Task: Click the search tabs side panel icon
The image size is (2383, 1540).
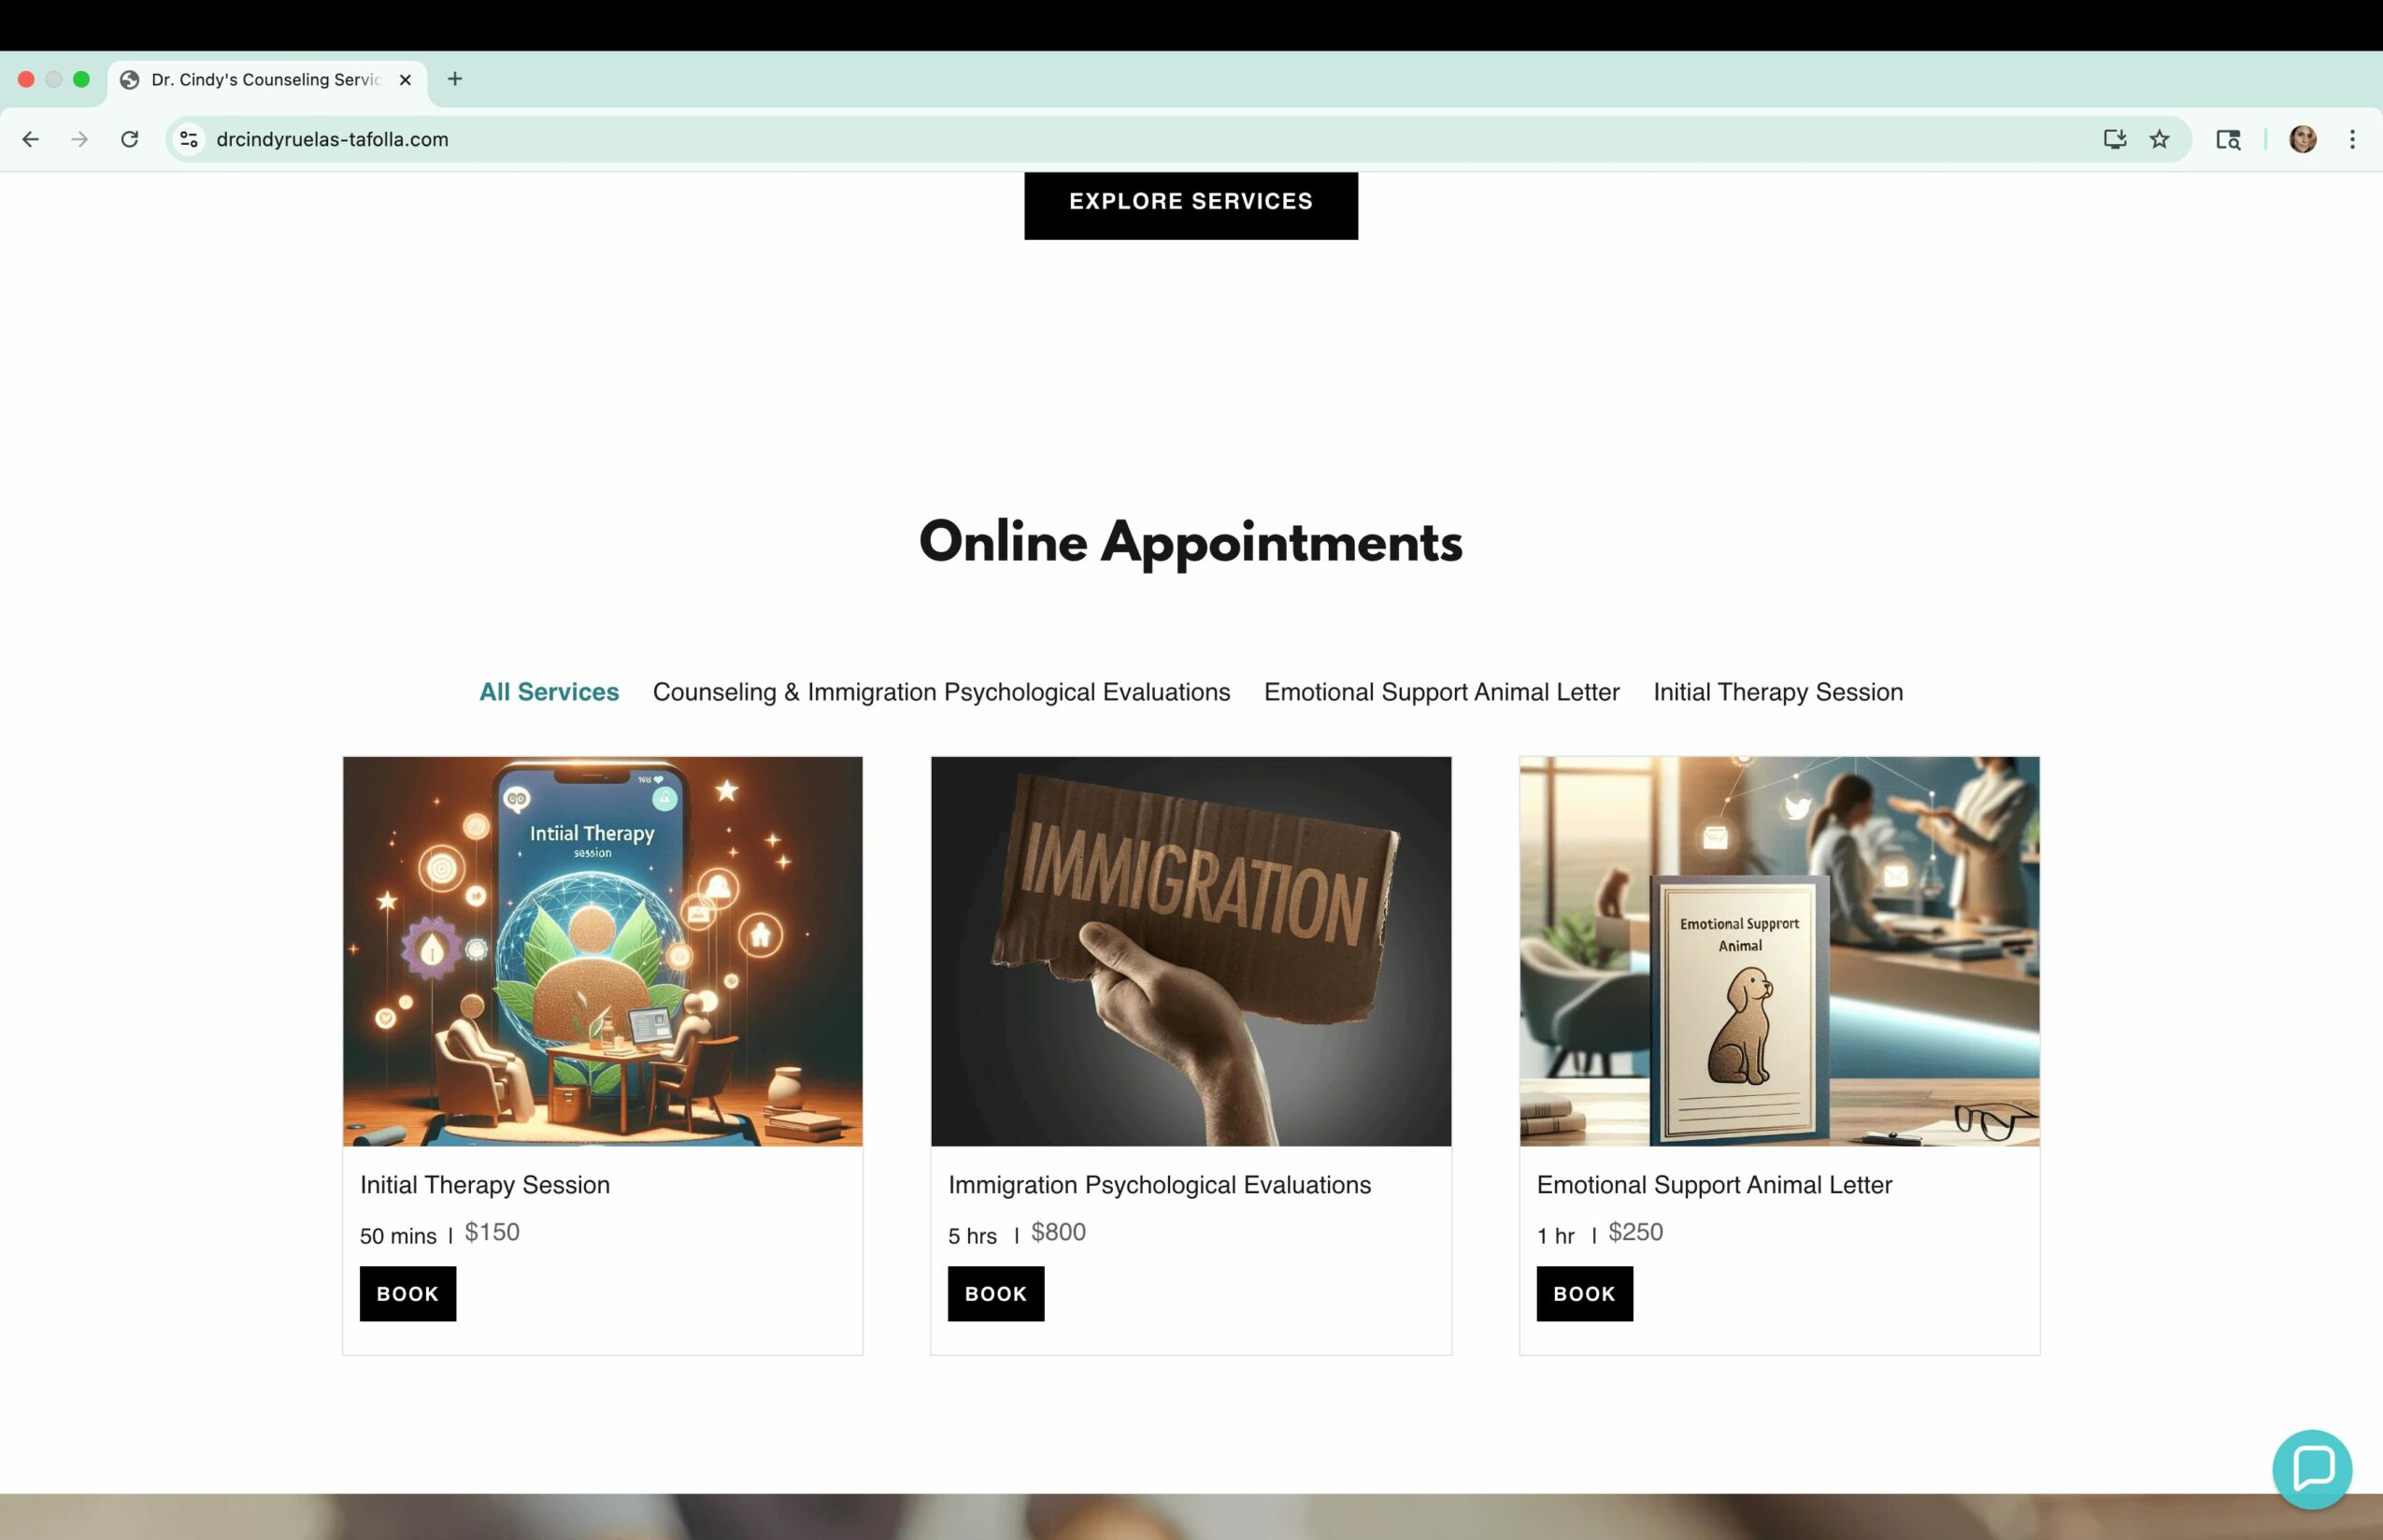Action: (x=2228, y=139)
